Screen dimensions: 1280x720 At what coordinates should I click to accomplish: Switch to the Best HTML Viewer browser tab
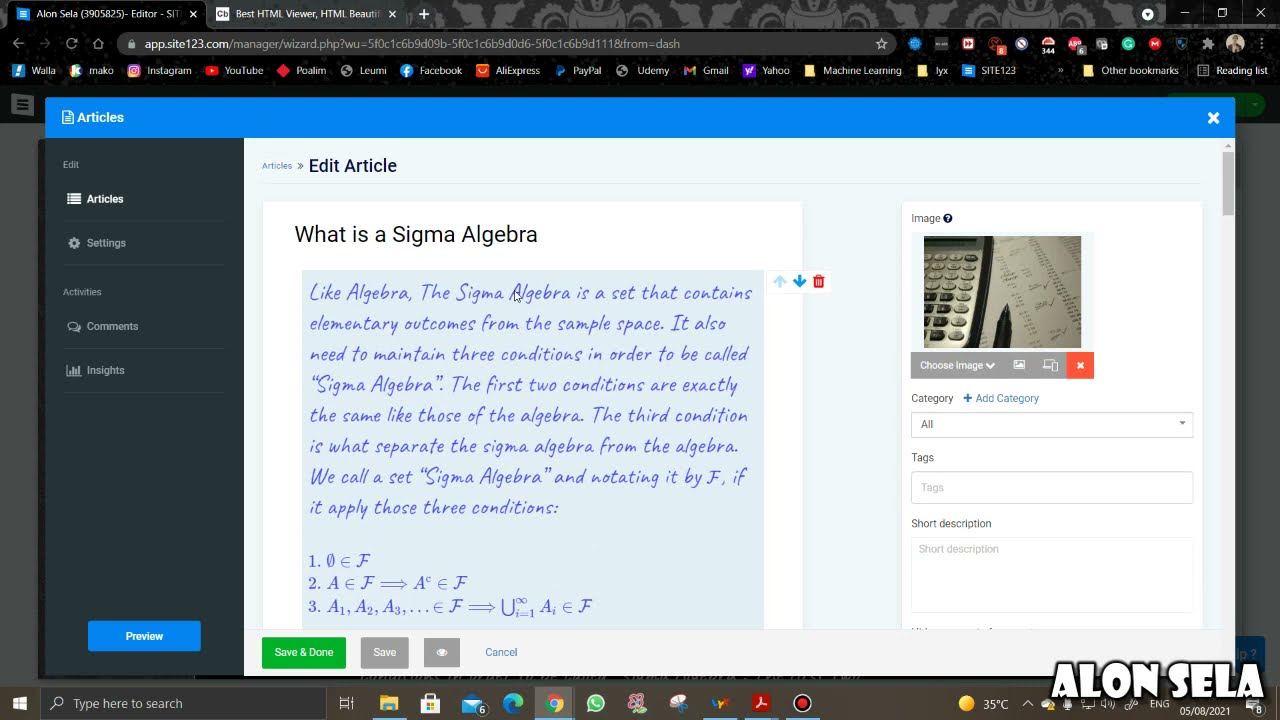tap(305, 14)
